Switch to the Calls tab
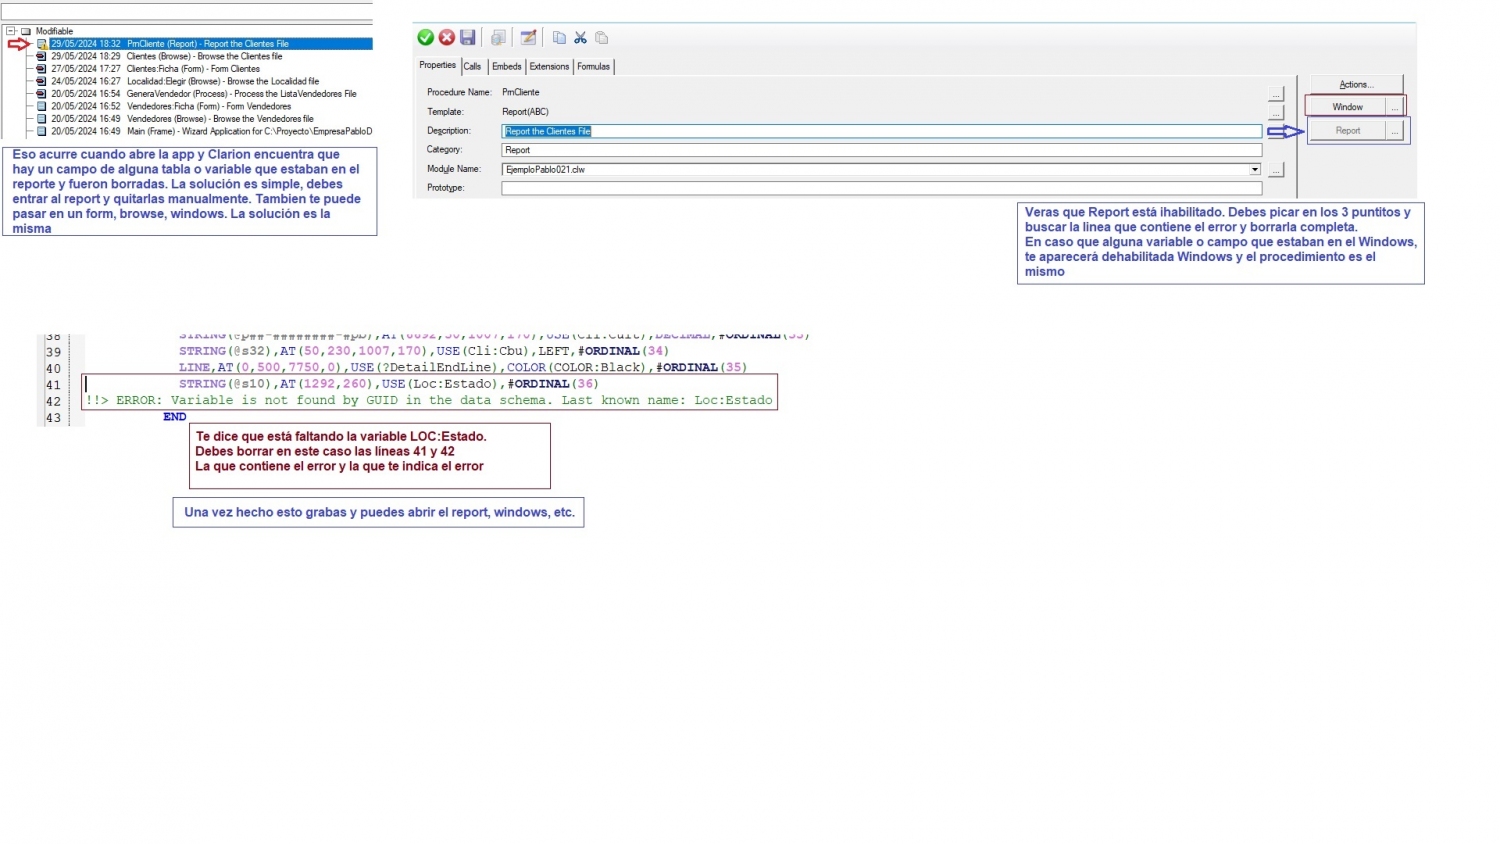The image size is (1500, 844). coord(472,67)
